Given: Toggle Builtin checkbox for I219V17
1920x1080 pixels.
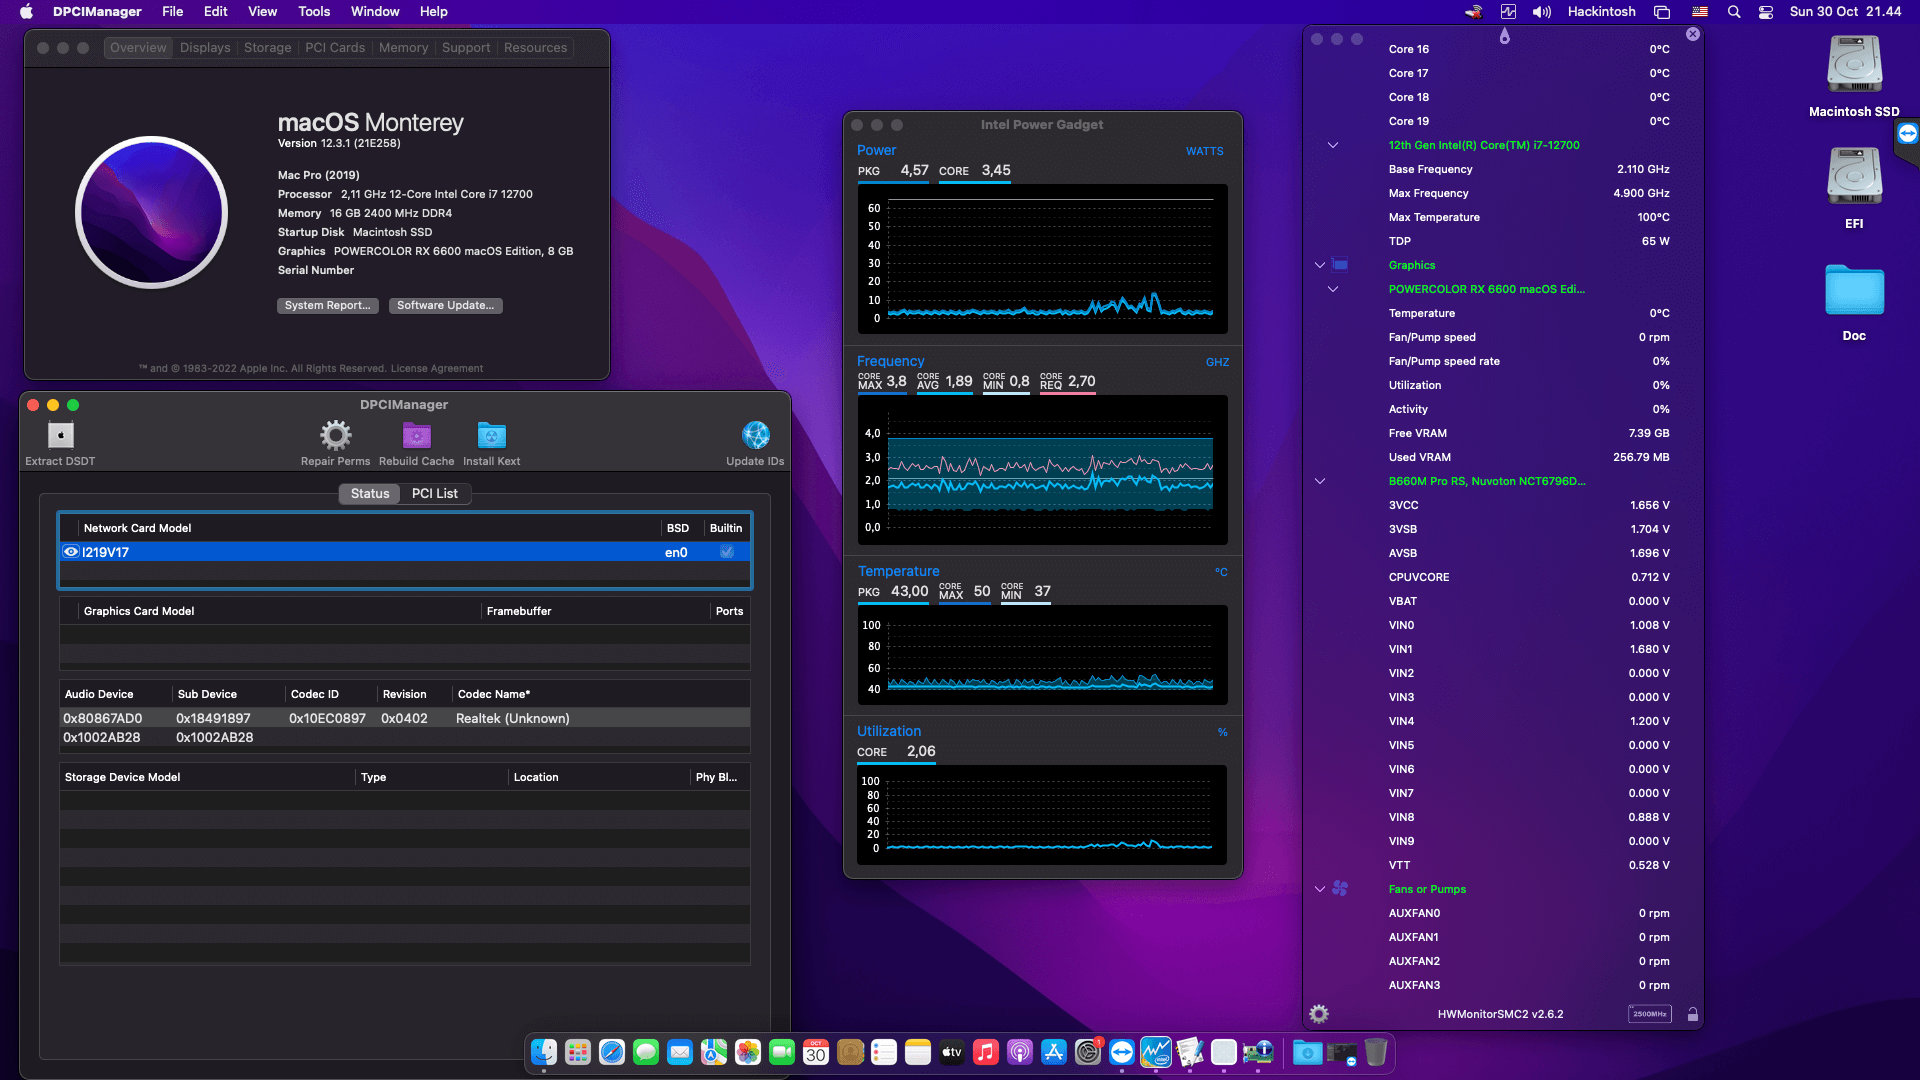Looking at the screenshot, I should 727,552.
